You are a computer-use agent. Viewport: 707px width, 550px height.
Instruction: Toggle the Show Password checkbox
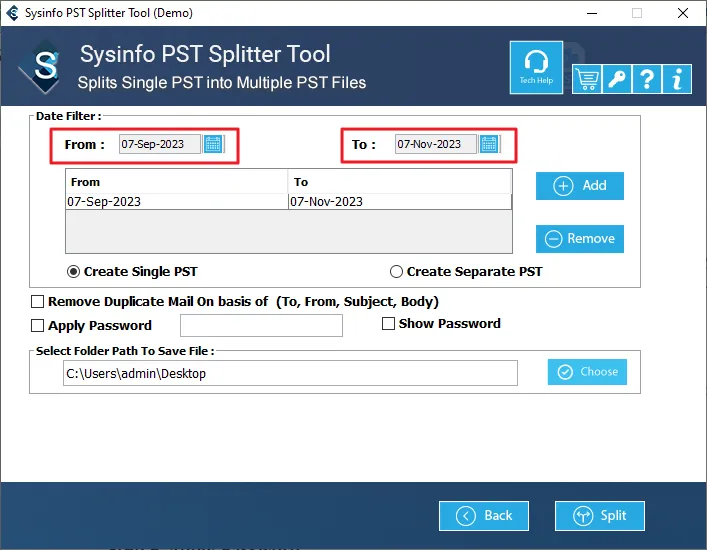[x=388, y=324]
